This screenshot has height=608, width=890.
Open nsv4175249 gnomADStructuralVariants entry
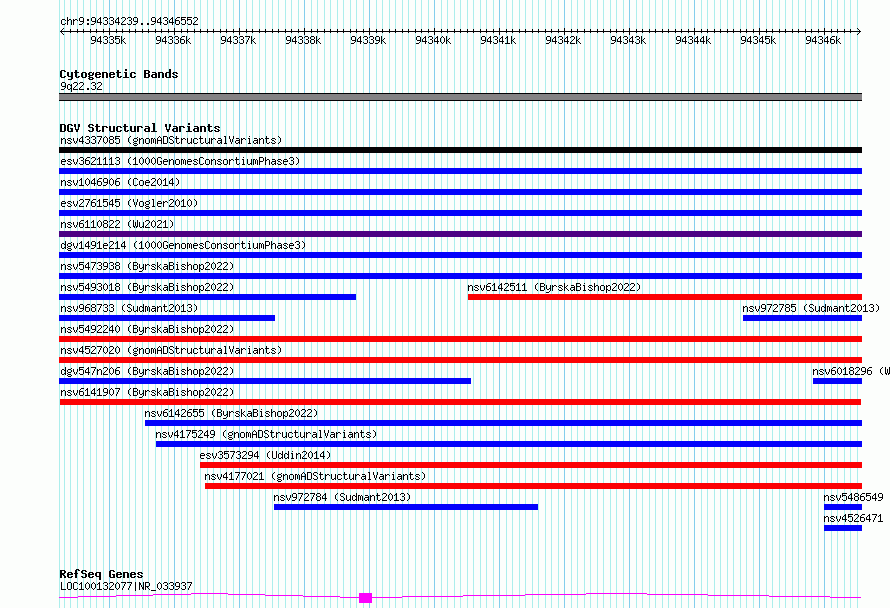click(x=266, y=434)
